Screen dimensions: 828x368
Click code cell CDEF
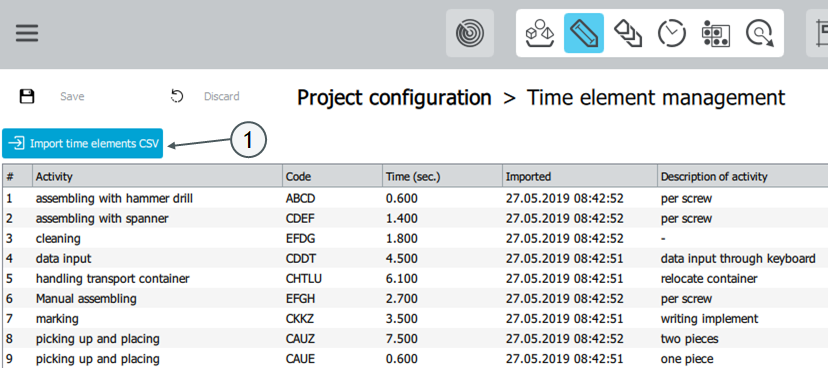click(x=300, y=219)
